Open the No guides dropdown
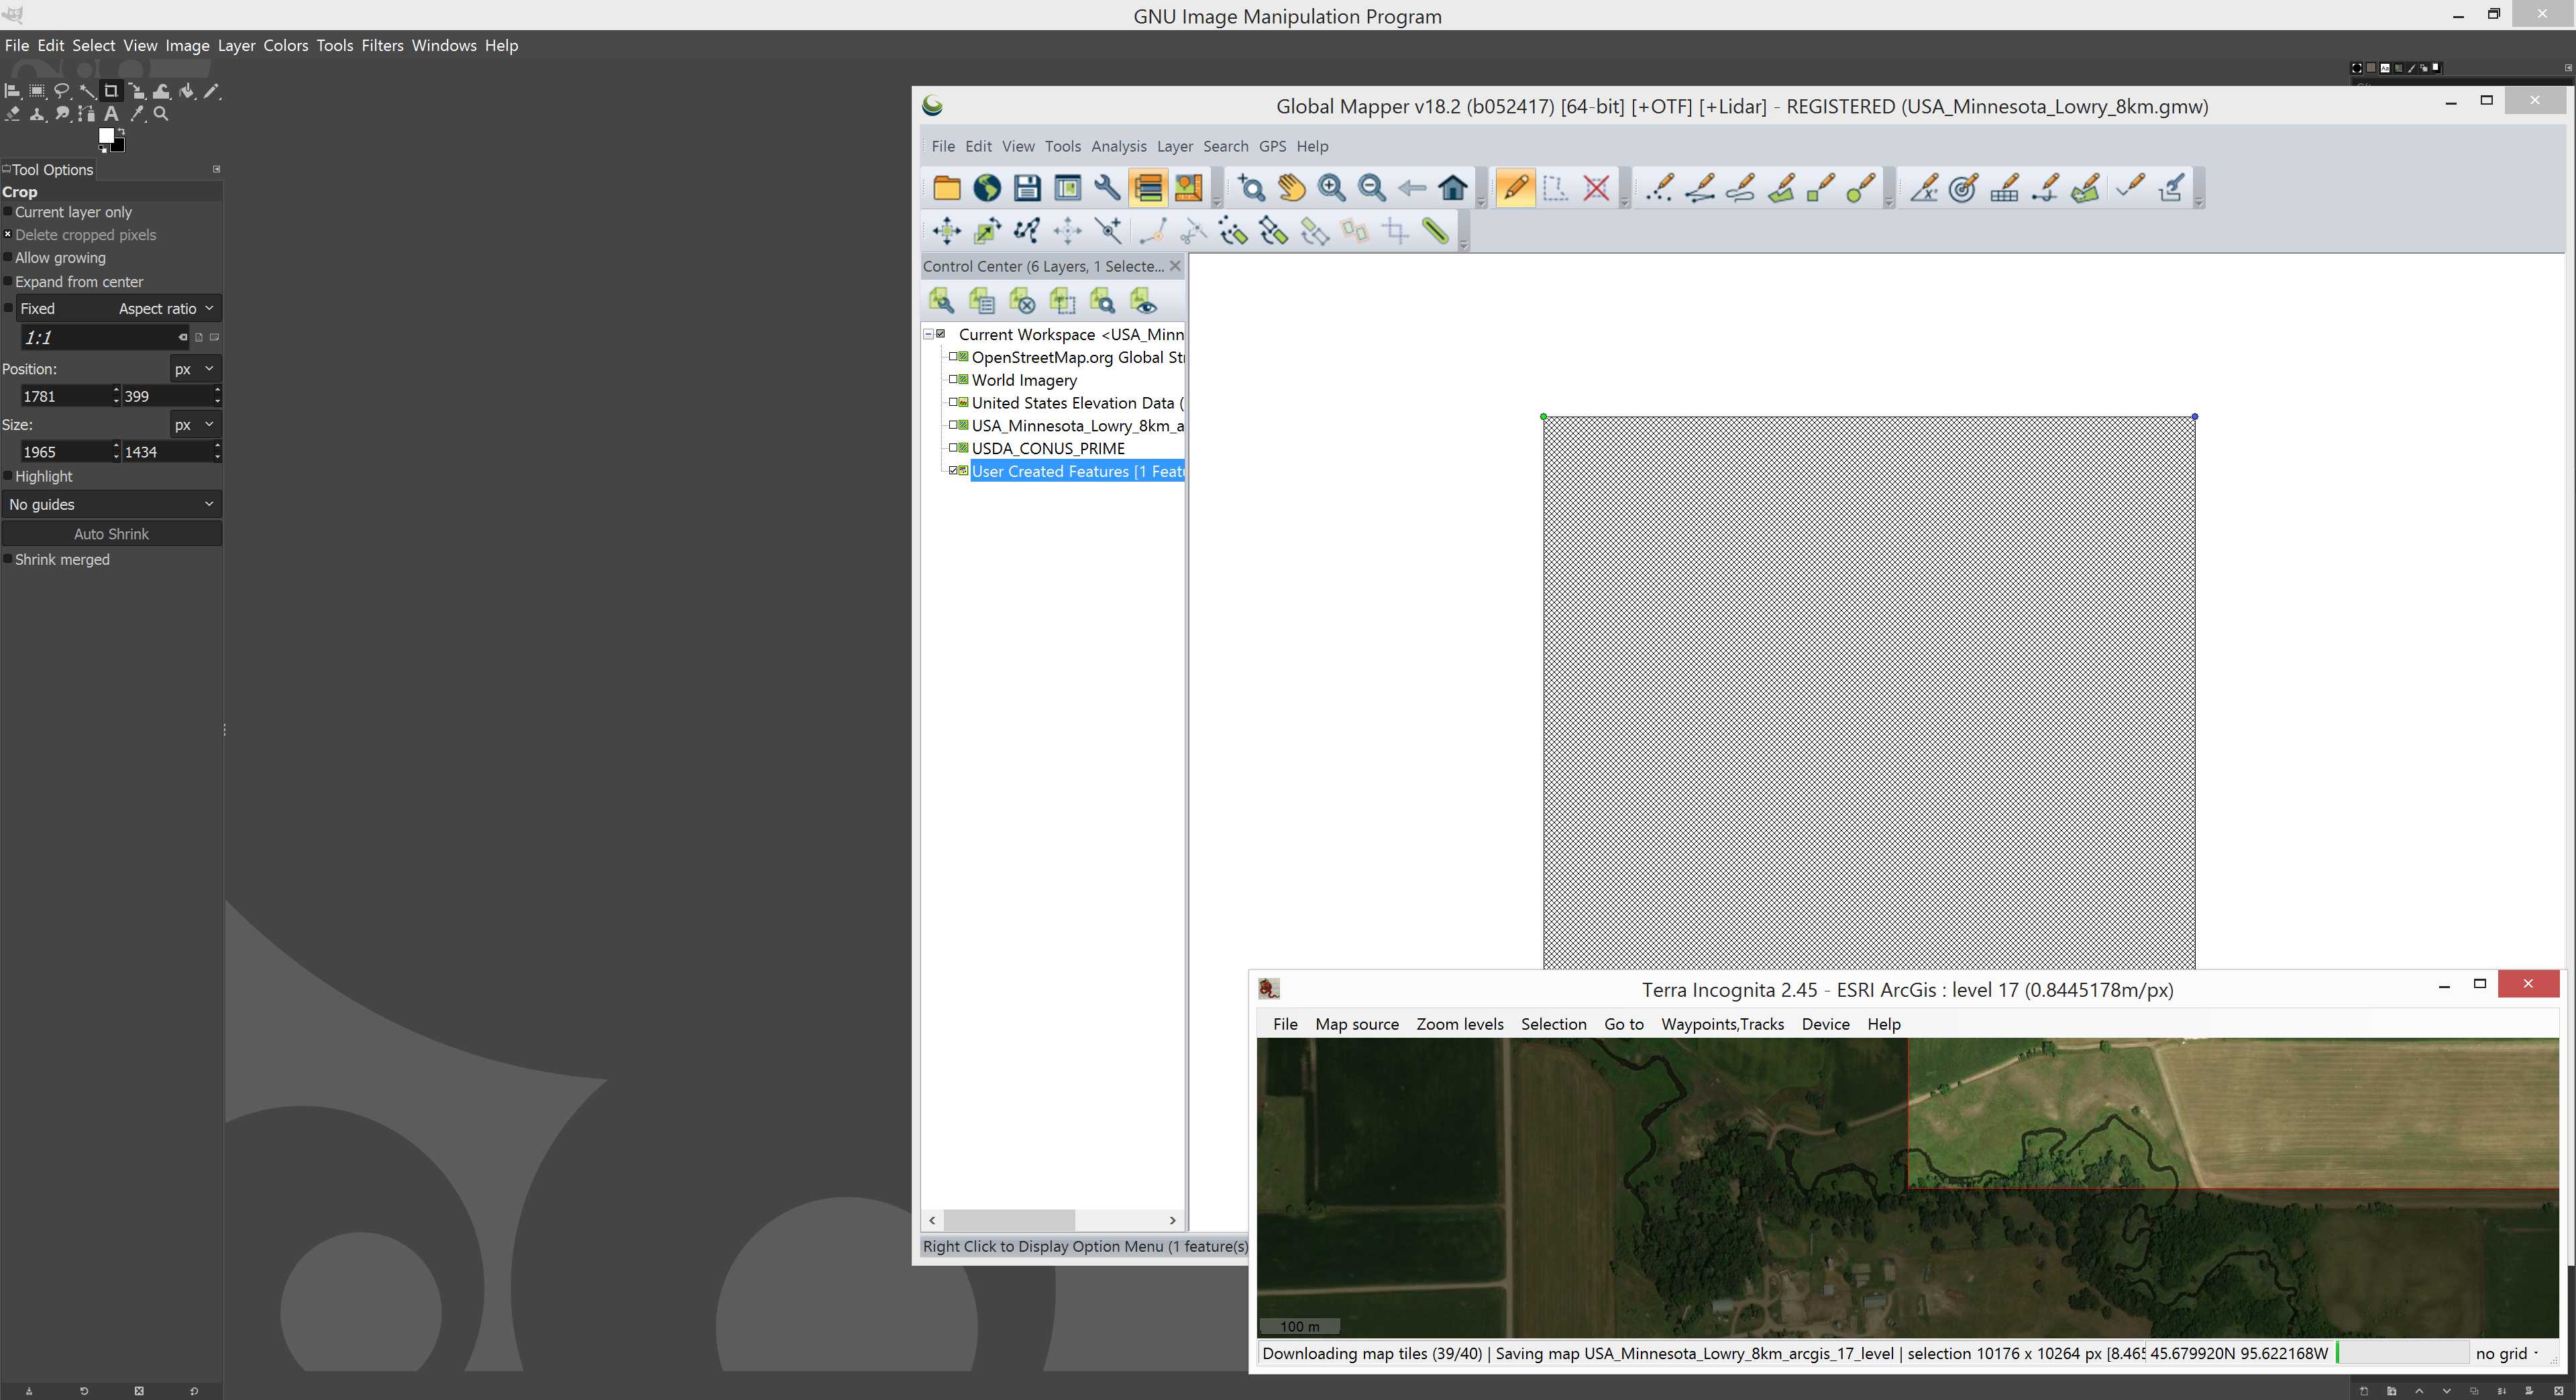 (x=111, y=504)
